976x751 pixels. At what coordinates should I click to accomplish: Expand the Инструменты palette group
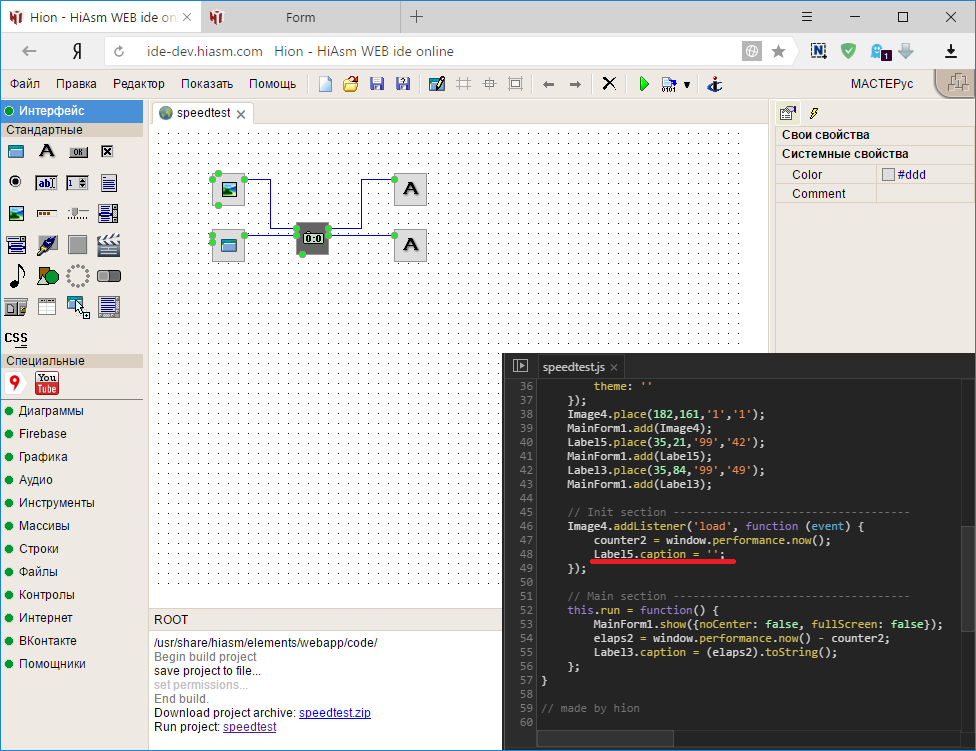57,503
